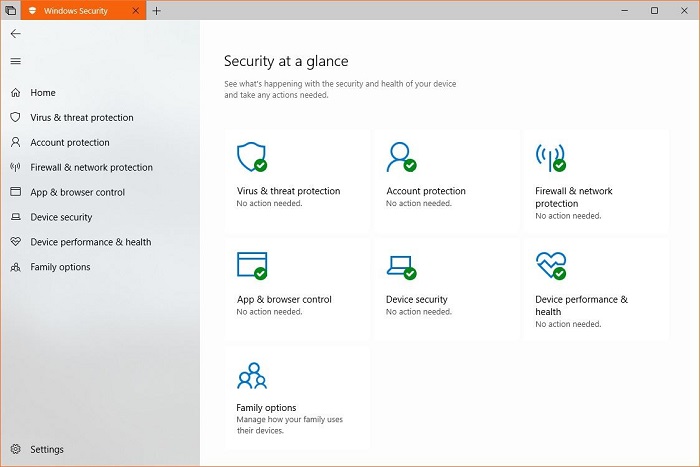Click the Home house icon in sidebar

(16, 92)
